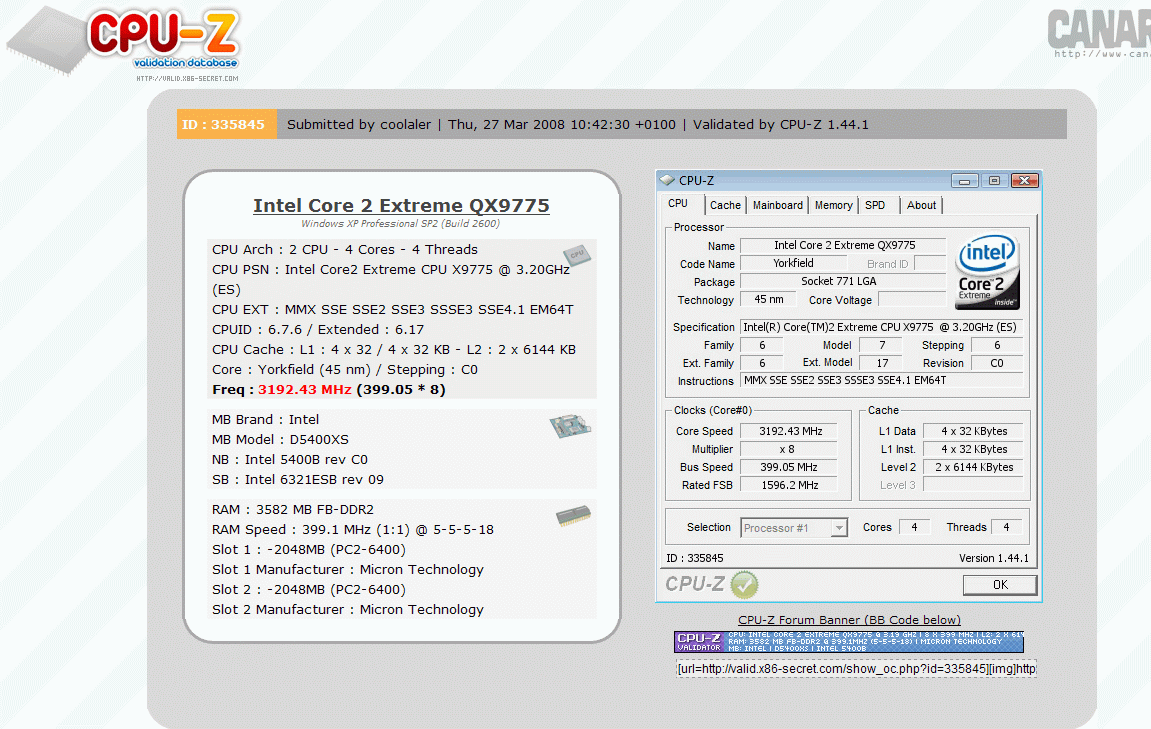Click the Intel Core 2 Extreme logo badge
The image size is (1151, 729).
[987, 272]
